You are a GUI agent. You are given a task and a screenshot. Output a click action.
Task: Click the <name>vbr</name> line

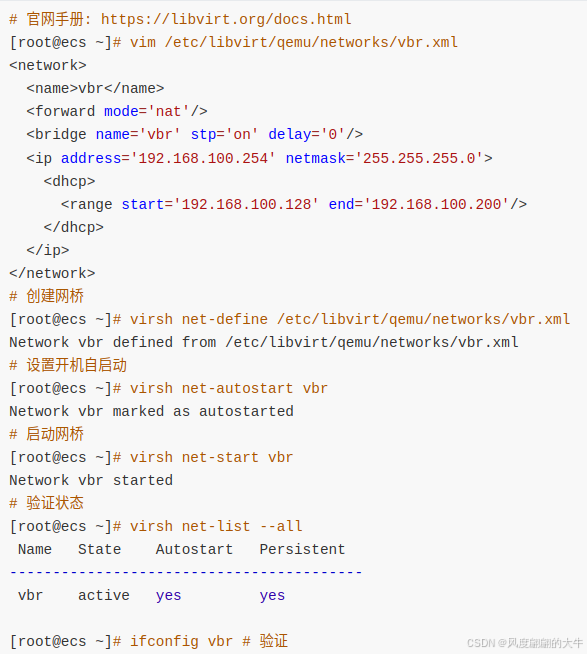click(95, 88)
